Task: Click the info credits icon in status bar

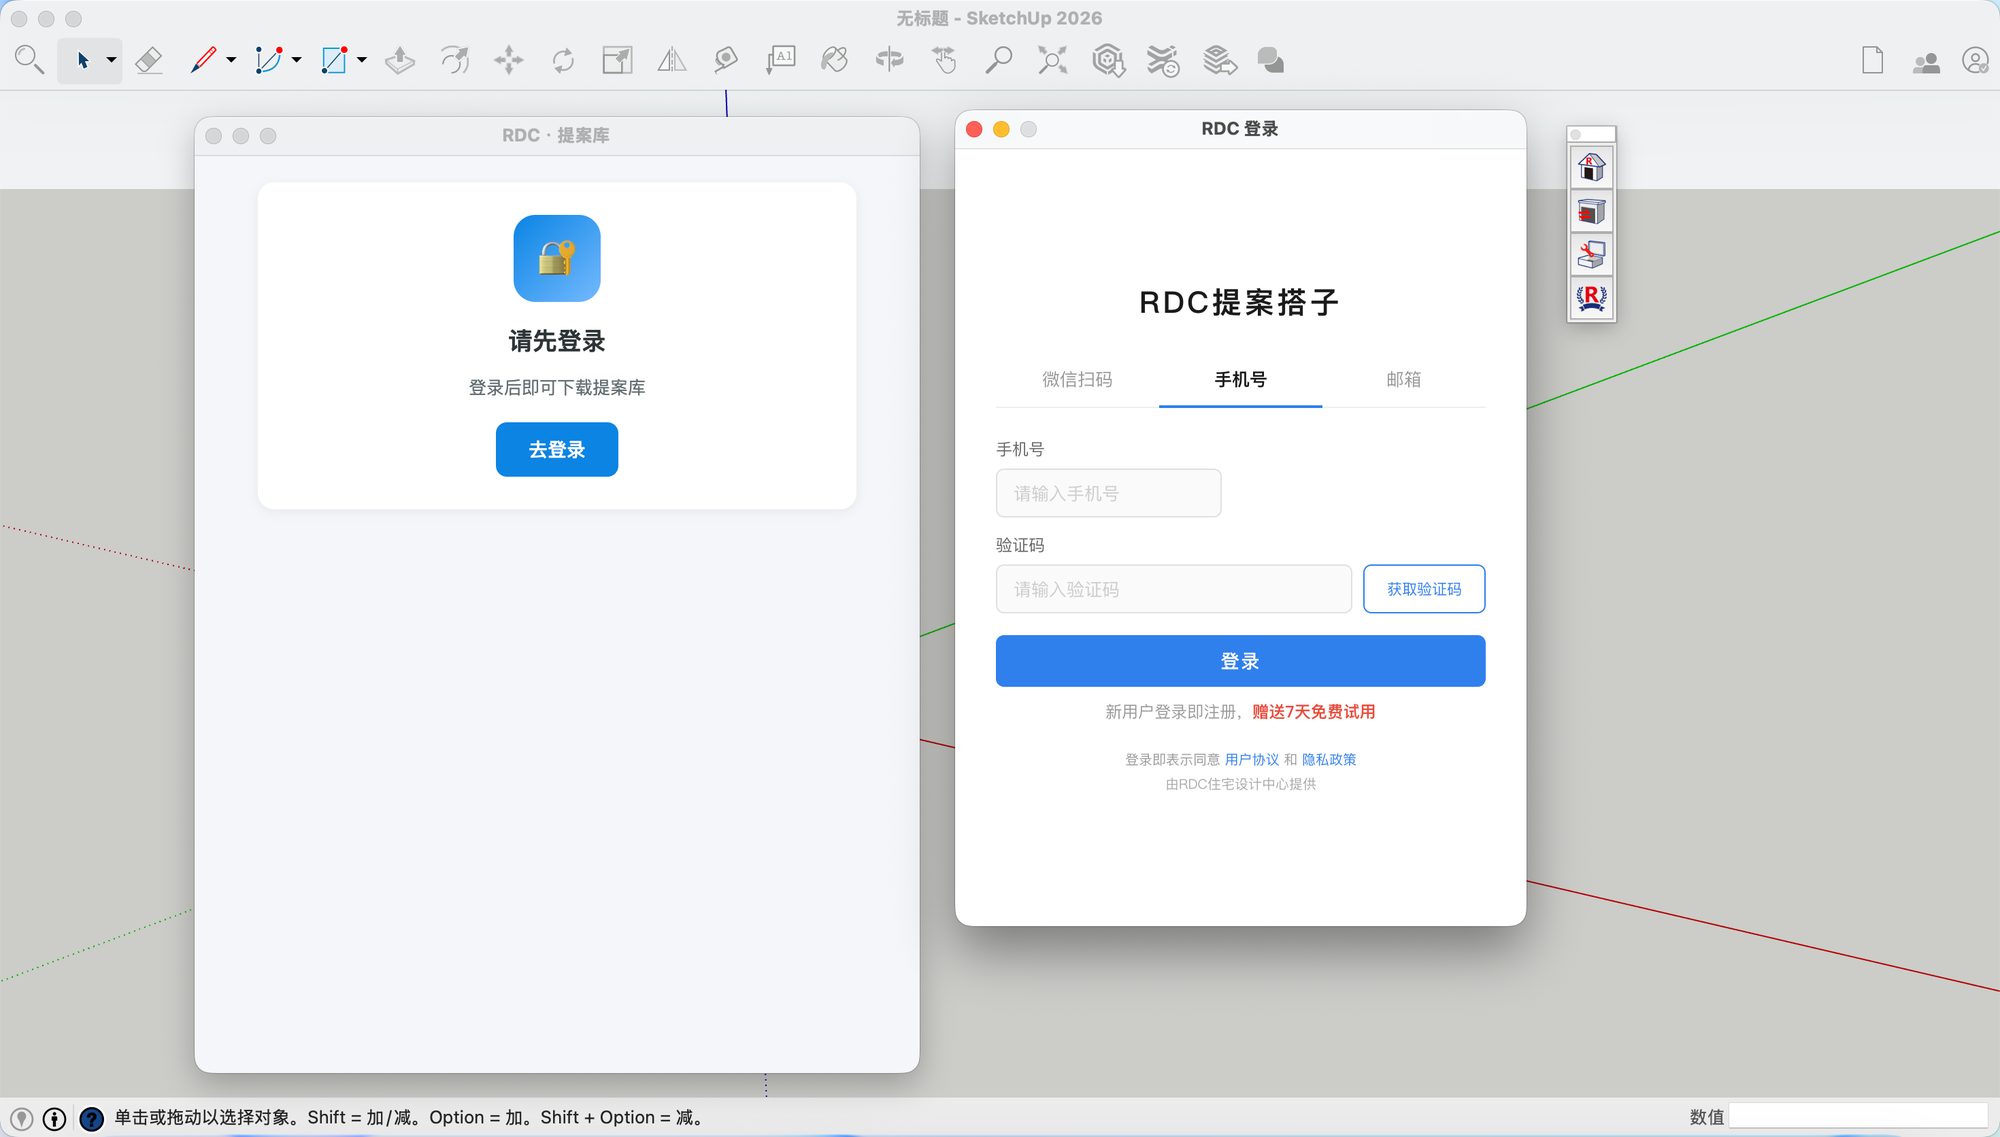Action: [x=55, y=1118]
